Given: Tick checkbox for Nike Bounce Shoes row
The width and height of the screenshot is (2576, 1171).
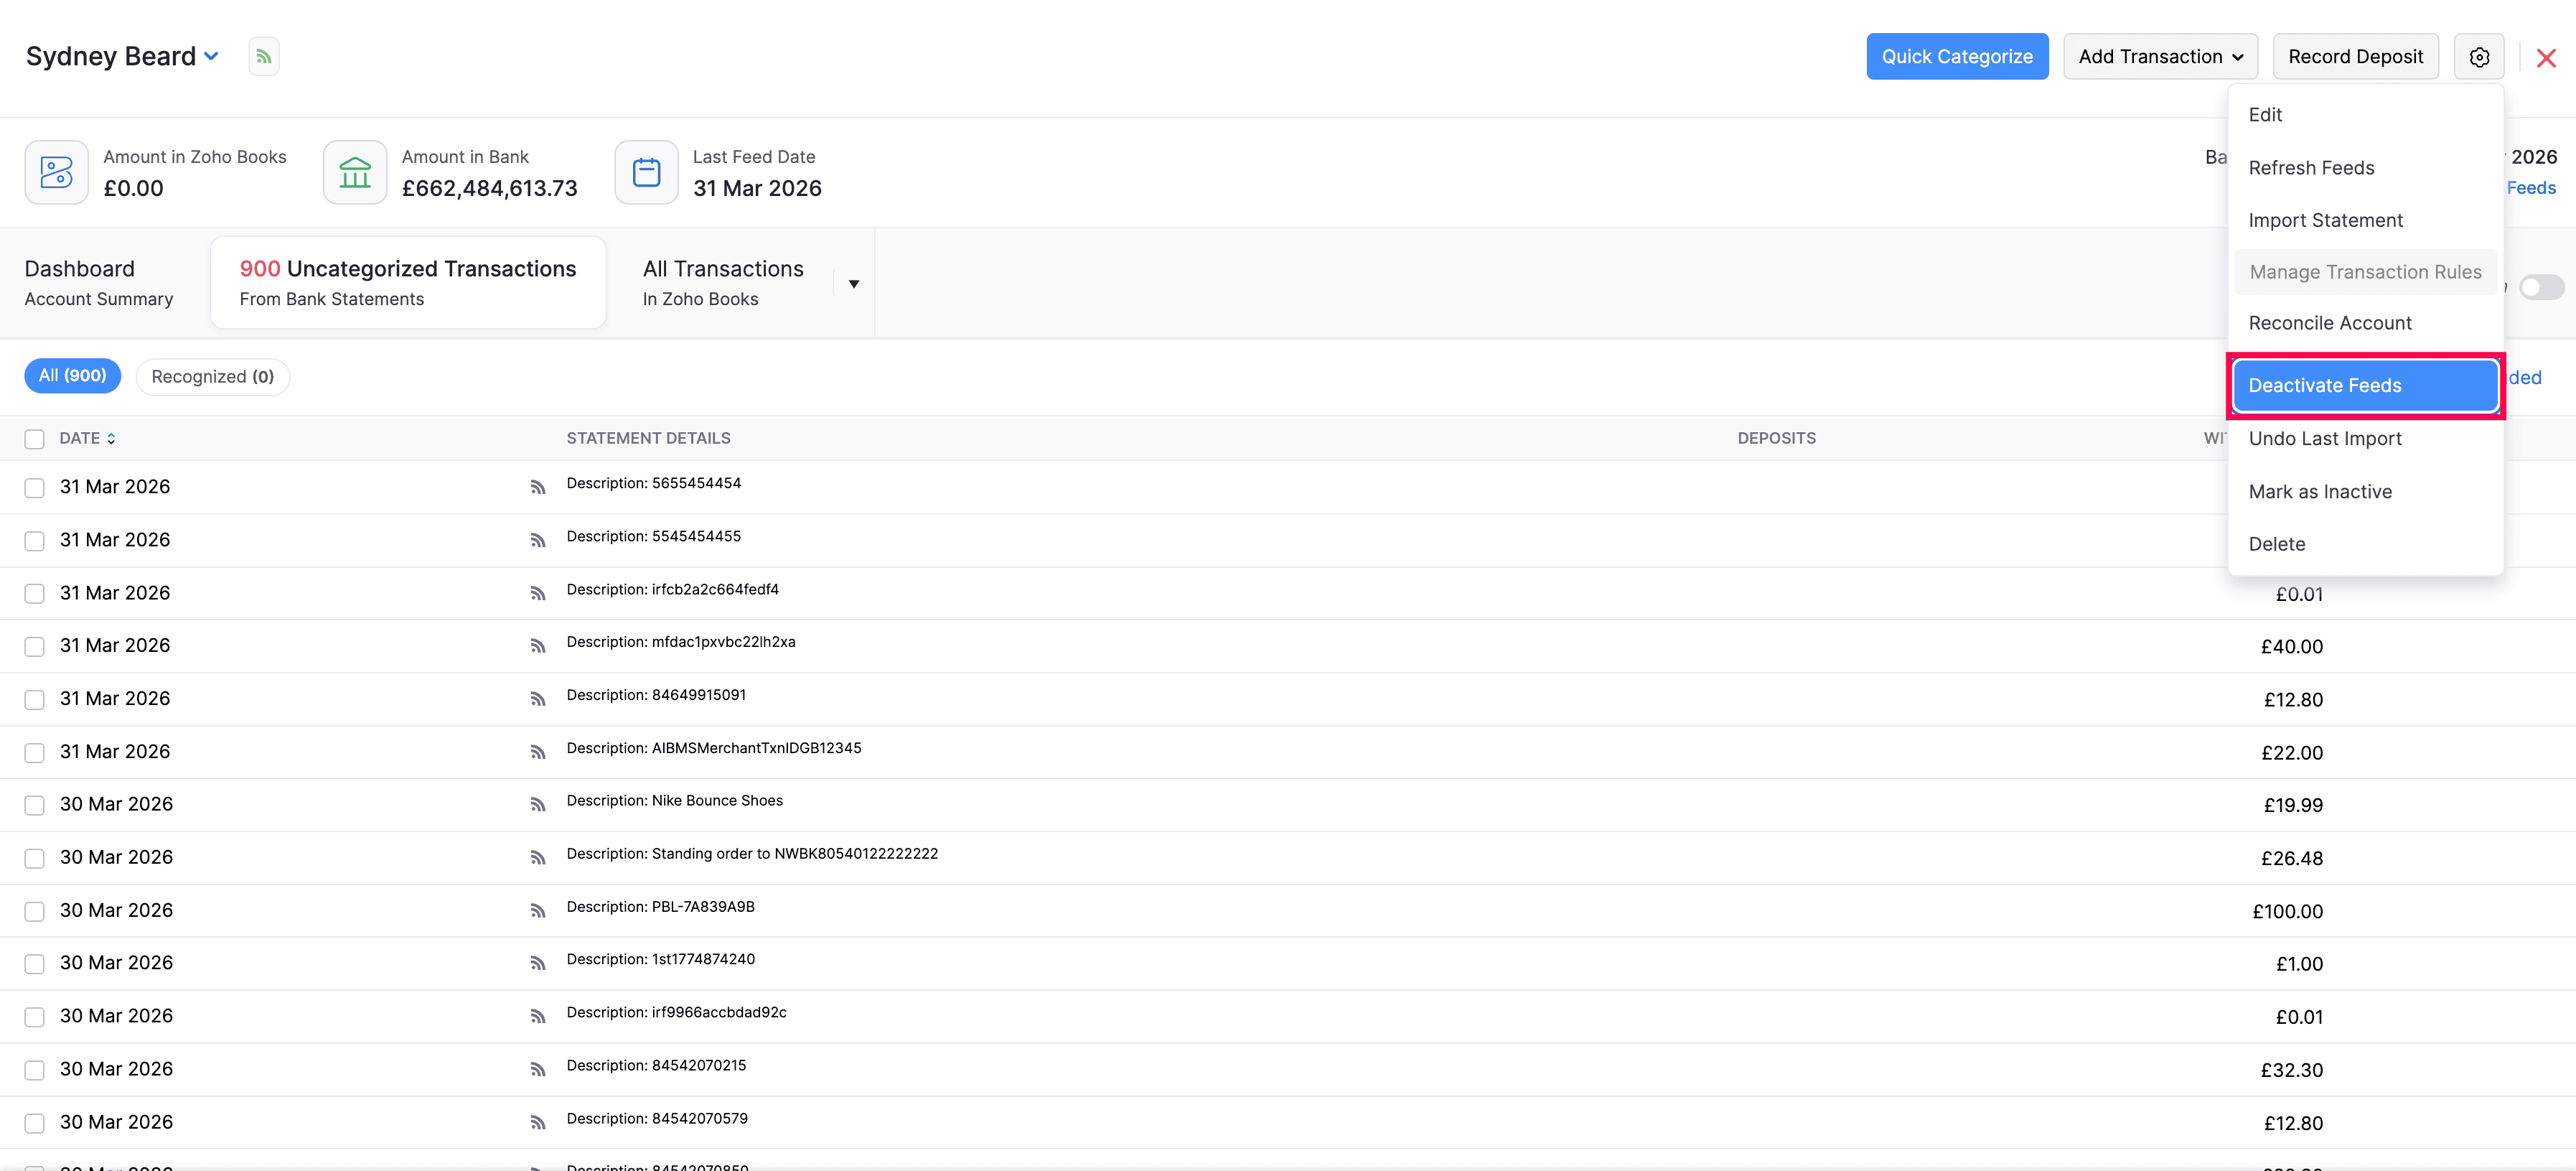Looking at the screenshot, I should coord(35,805).
